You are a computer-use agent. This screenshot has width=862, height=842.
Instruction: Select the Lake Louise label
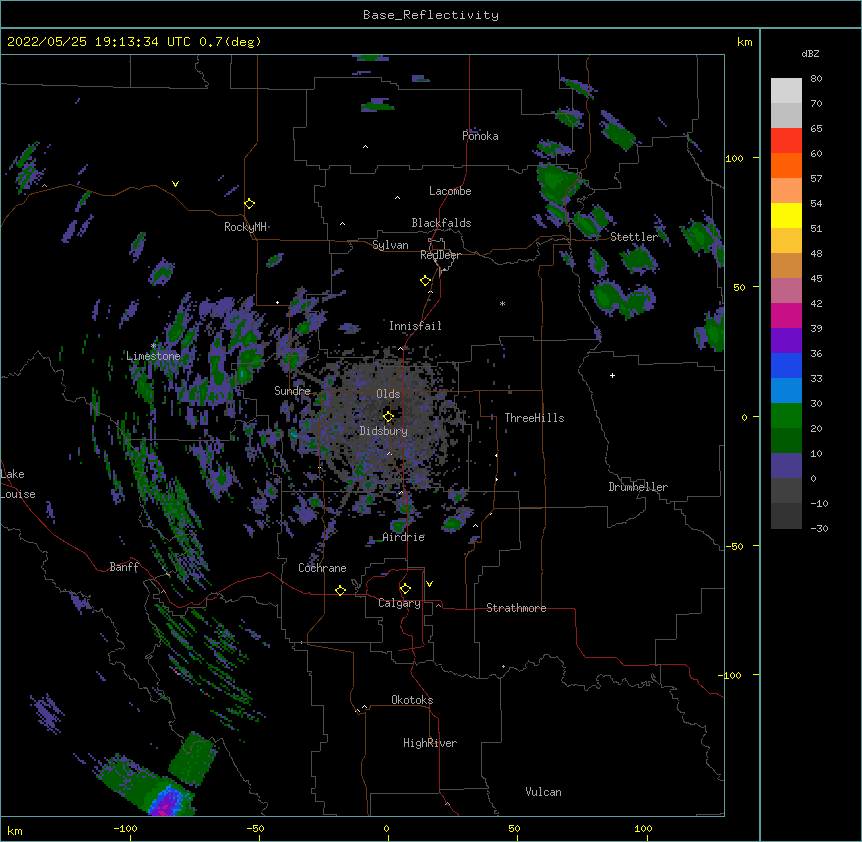click(x=18, y=484)
